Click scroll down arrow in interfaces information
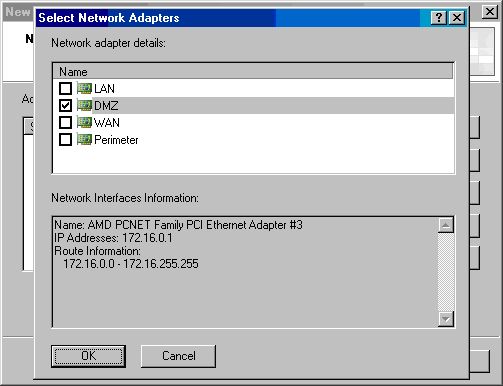Screen dimensions: 503x386 [x=446, y=319]
